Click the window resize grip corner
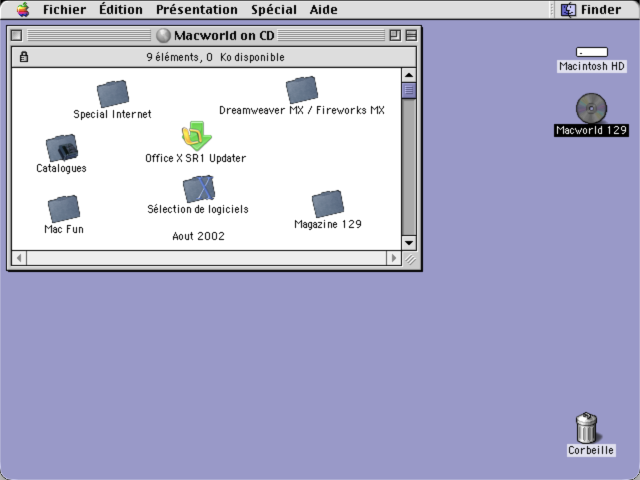 [410, 258]
